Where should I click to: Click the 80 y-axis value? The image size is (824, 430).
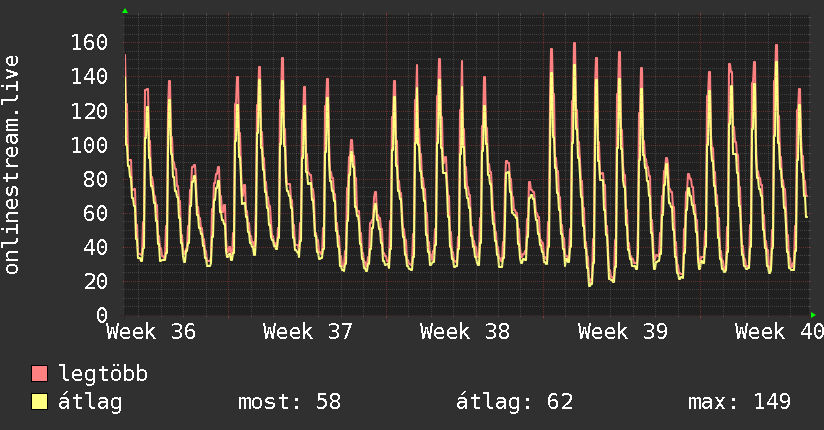(x=96, y=179)
